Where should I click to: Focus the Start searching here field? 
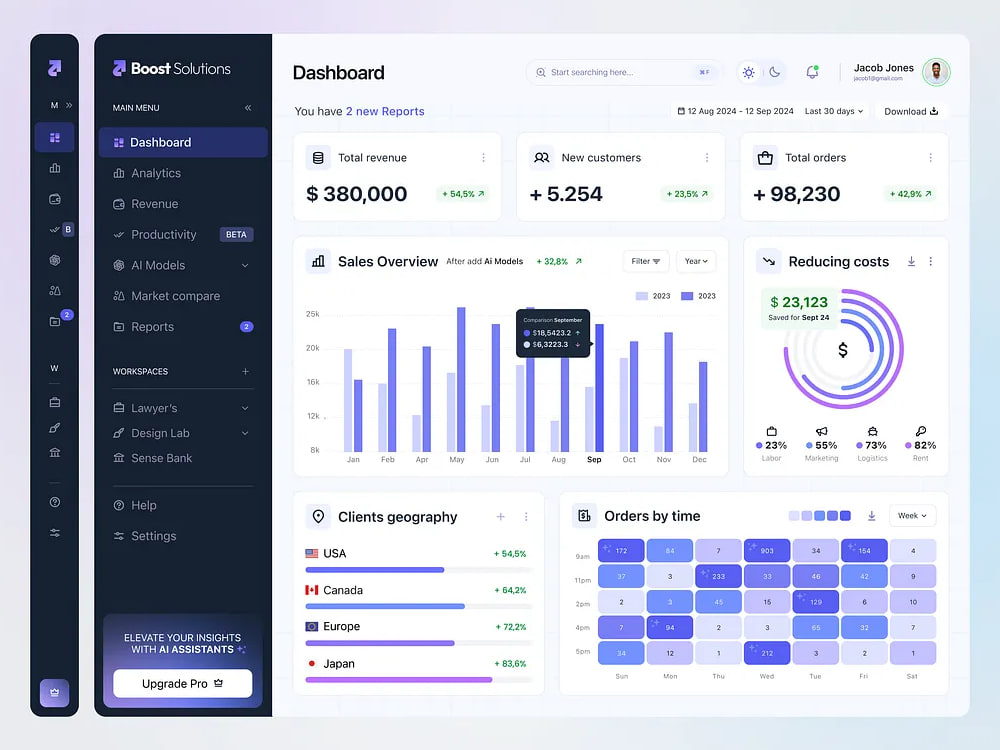tap(623, 72)
